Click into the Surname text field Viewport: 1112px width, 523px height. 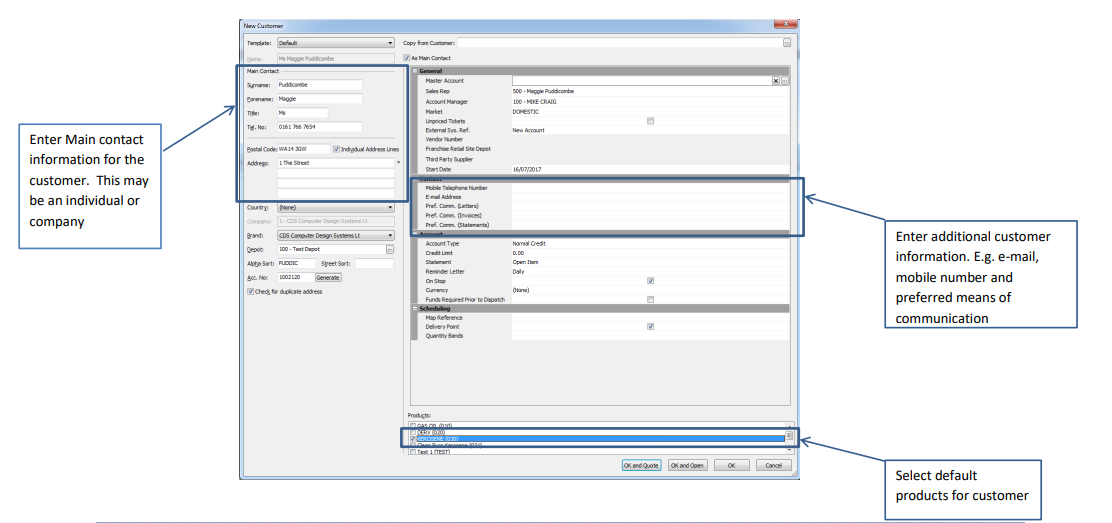tap(319, 85)
